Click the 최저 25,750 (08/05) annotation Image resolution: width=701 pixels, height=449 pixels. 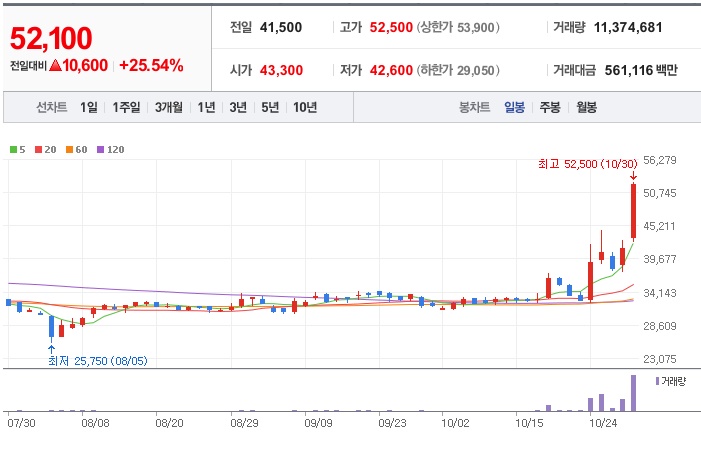click(x=98, y=361)
